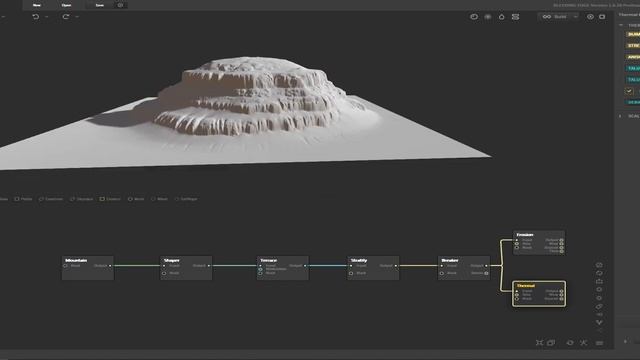The height and width of the screenshot is (360, 640).
Task: Click the Open file button
Action: (x=66, y=5)
